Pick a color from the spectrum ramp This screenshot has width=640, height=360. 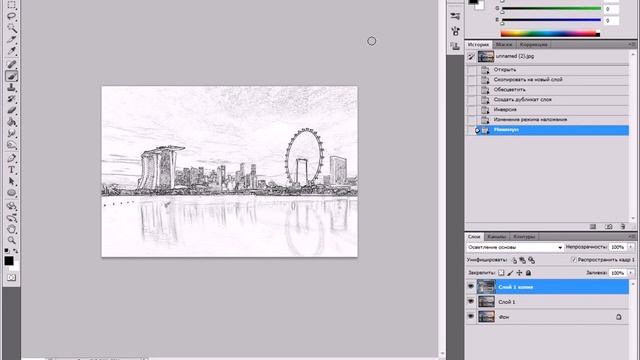[550, 33]
